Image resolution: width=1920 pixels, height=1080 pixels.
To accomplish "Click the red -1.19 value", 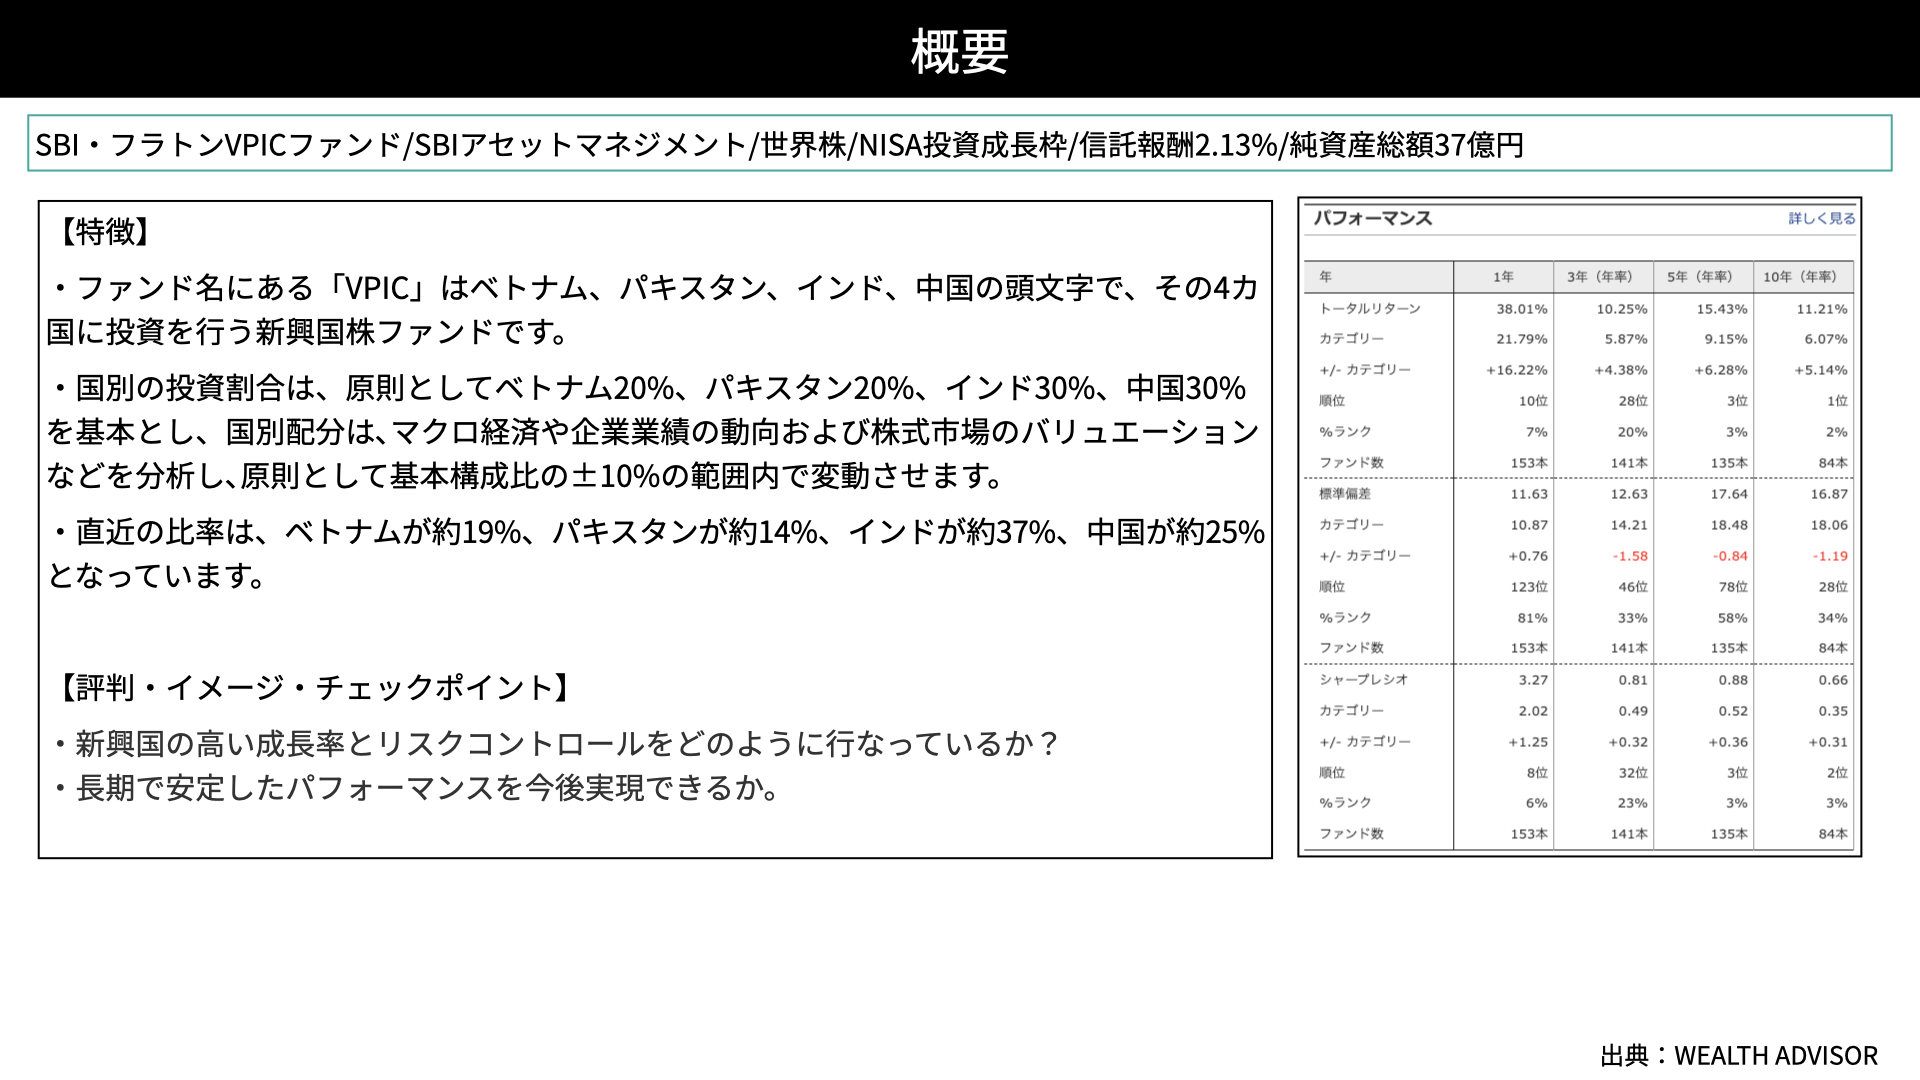I will point(1830,556).
